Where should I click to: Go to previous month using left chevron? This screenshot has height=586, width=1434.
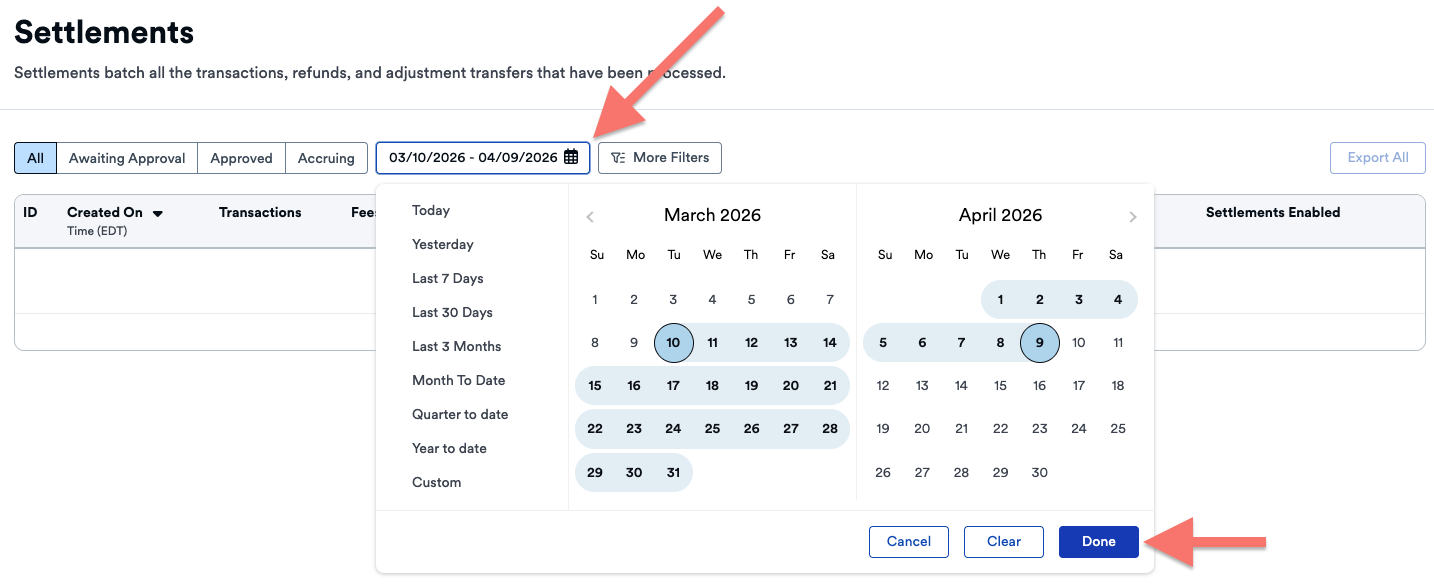(590, 217)
